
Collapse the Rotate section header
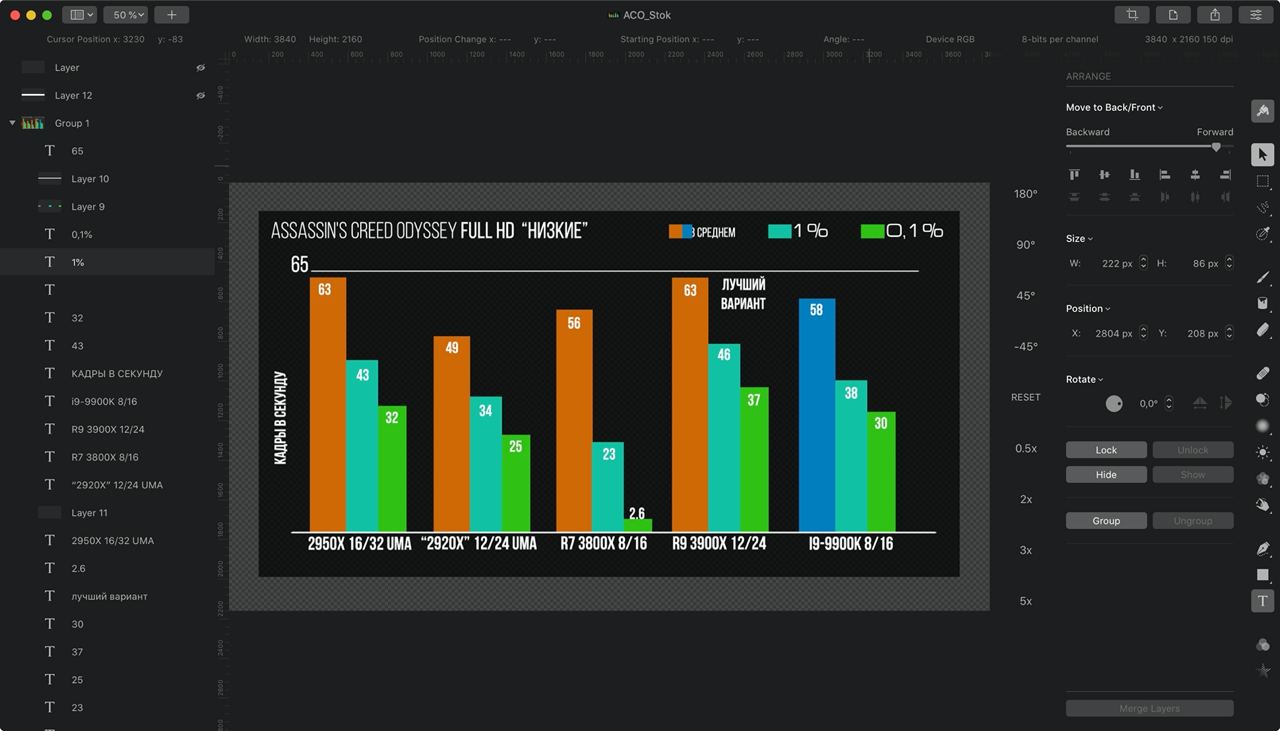point(1084,379)
